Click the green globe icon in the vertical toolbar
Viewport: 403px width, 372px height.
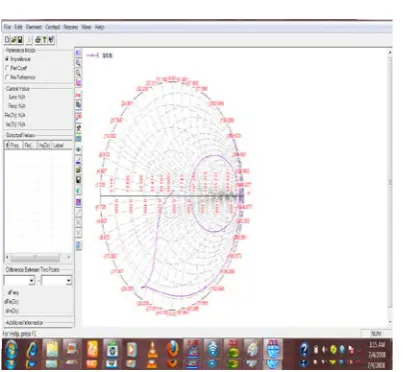tap(78, 170)
